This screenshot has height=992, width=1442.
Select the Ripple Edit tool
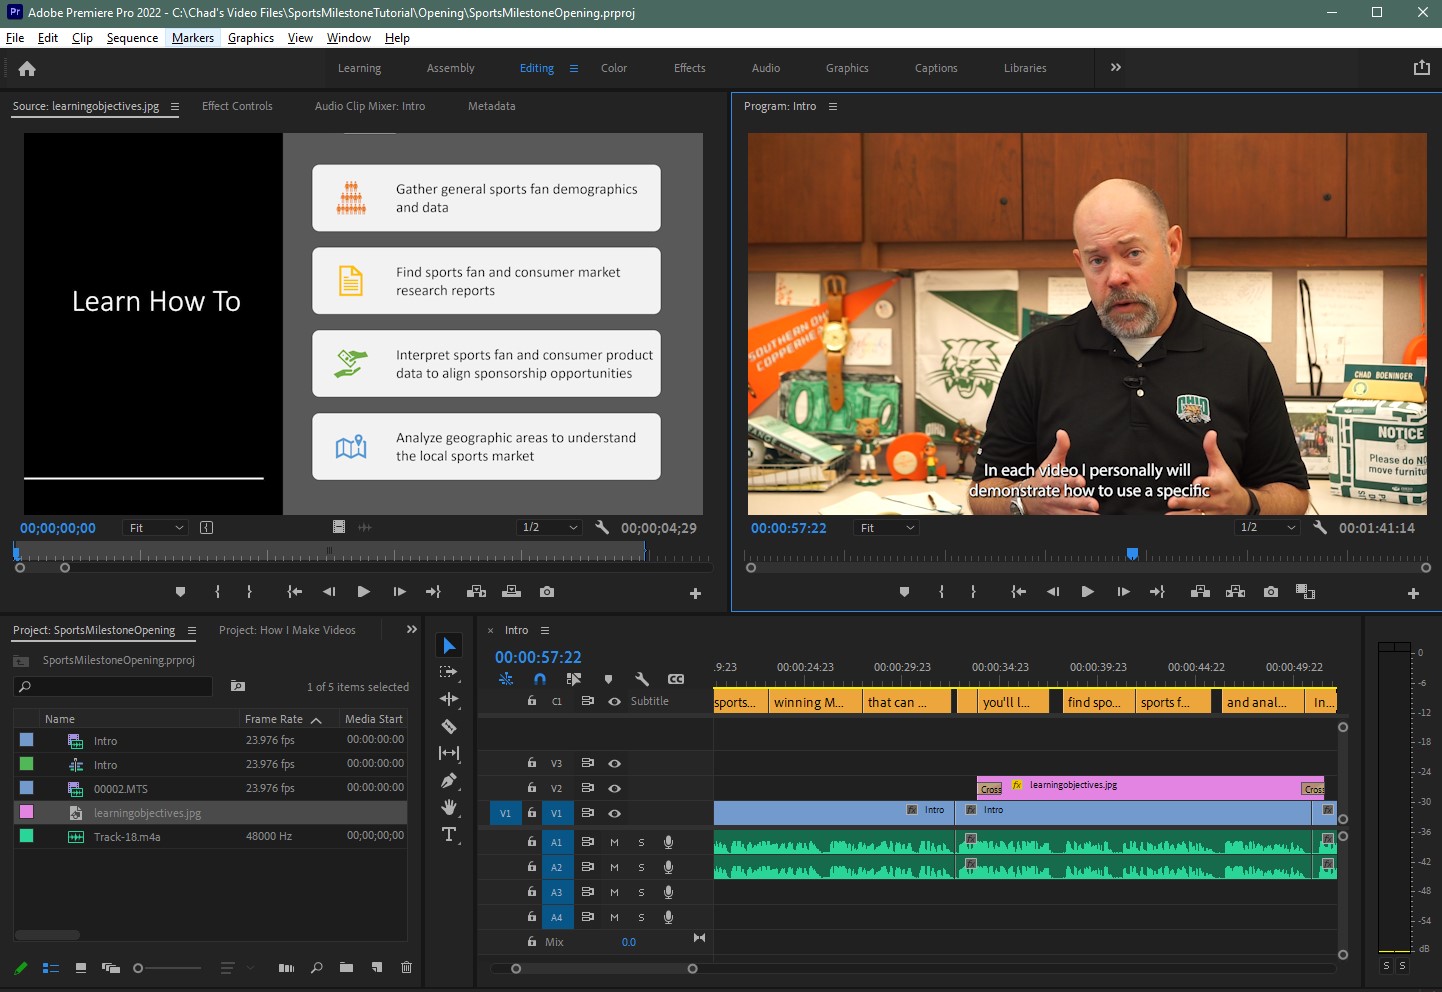449,699
